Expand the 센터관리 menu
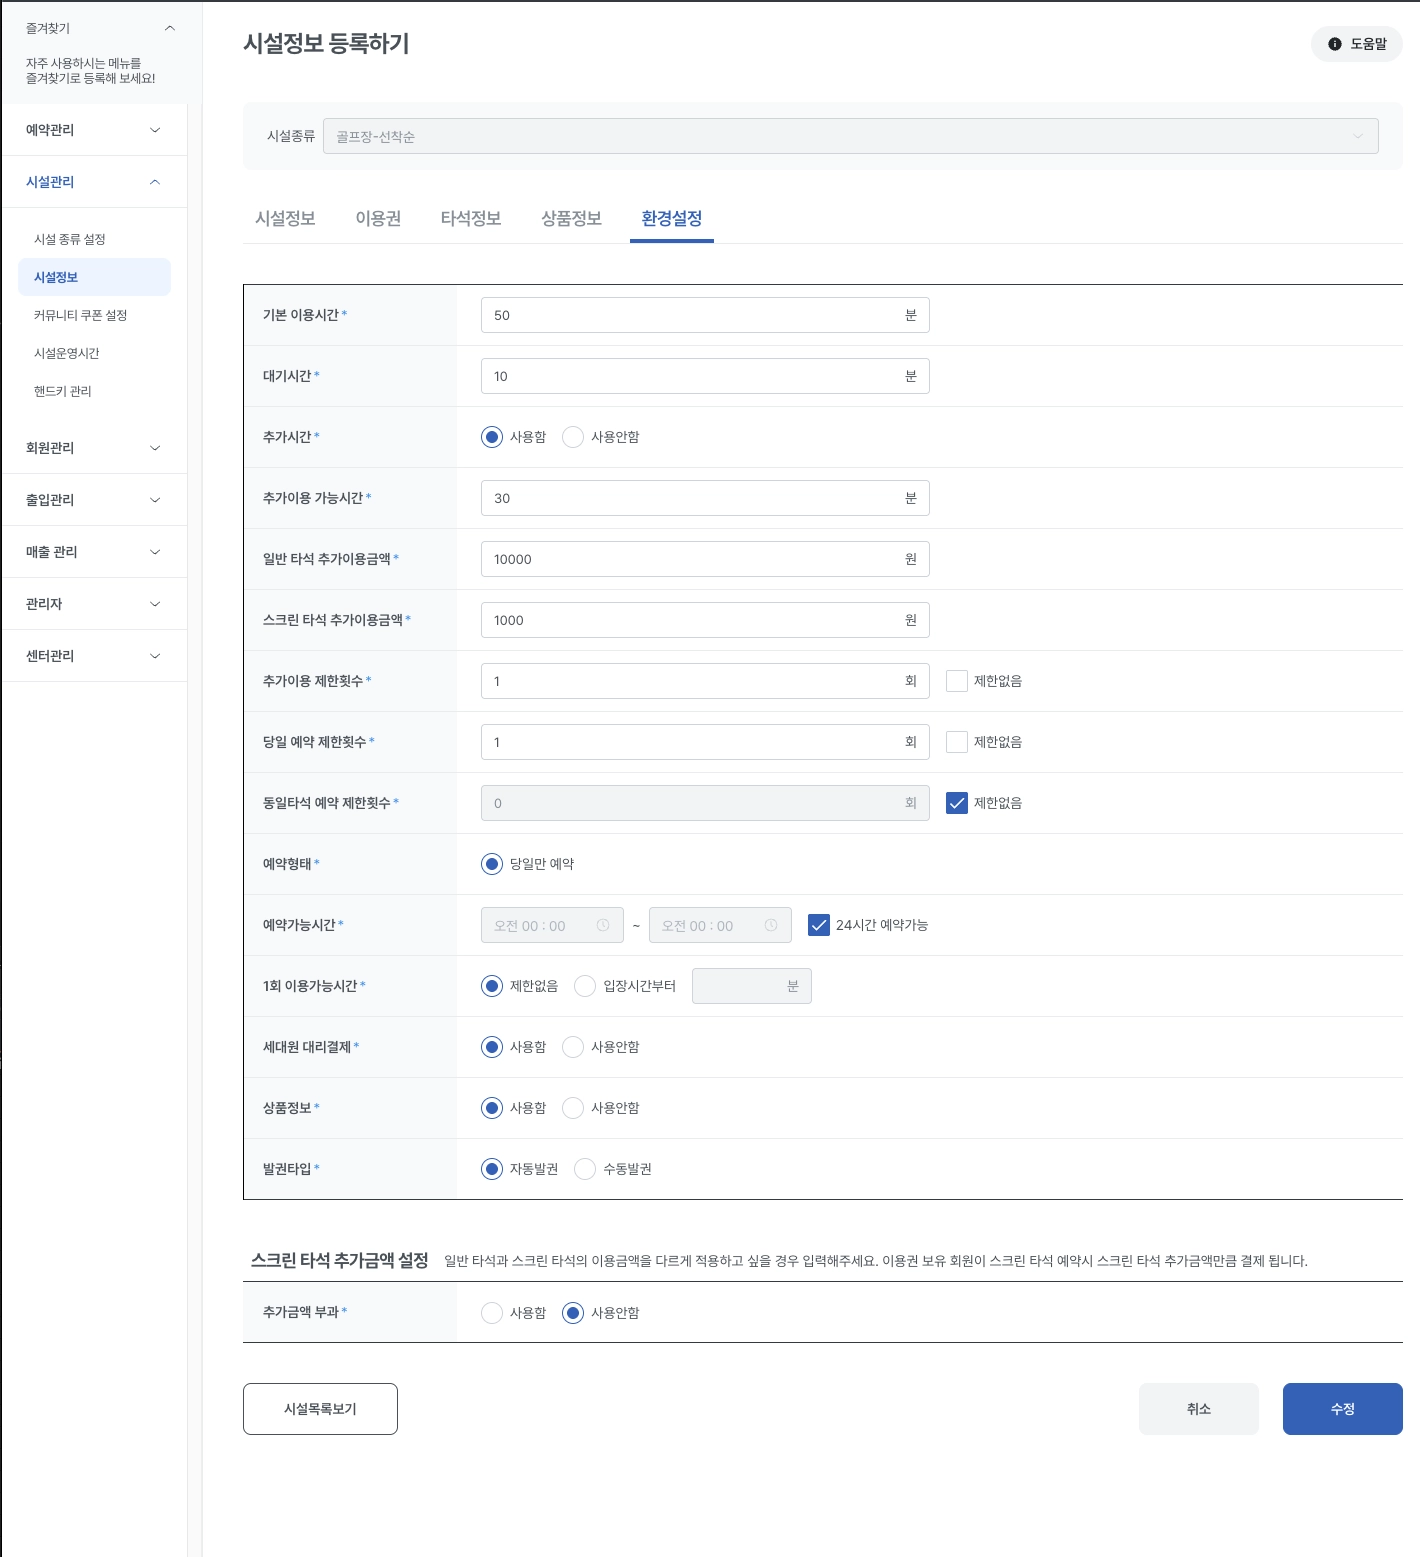 pyautogui.click(x=94, y=656)
